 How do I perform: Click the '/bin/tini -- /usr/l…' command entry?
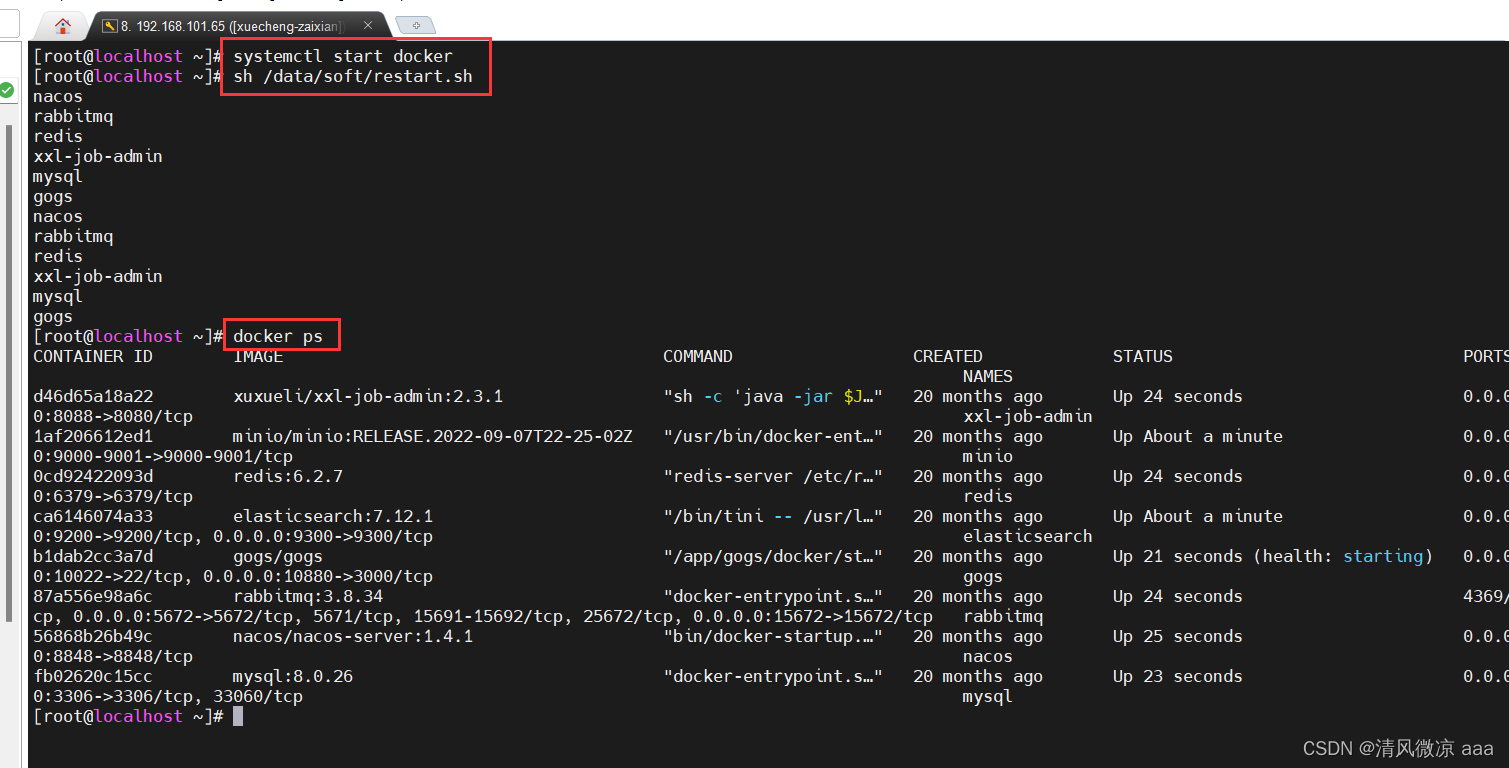[773, 516]
